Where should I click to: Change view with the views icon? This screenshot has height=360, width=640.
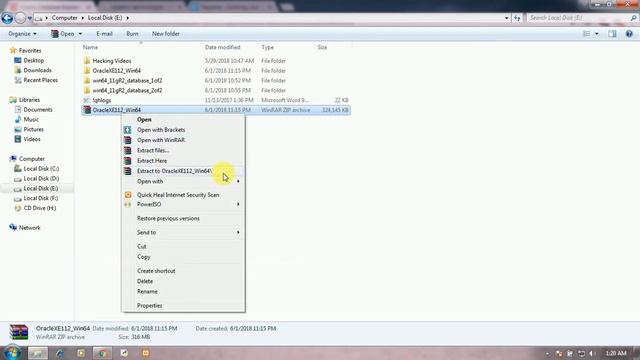587,34
